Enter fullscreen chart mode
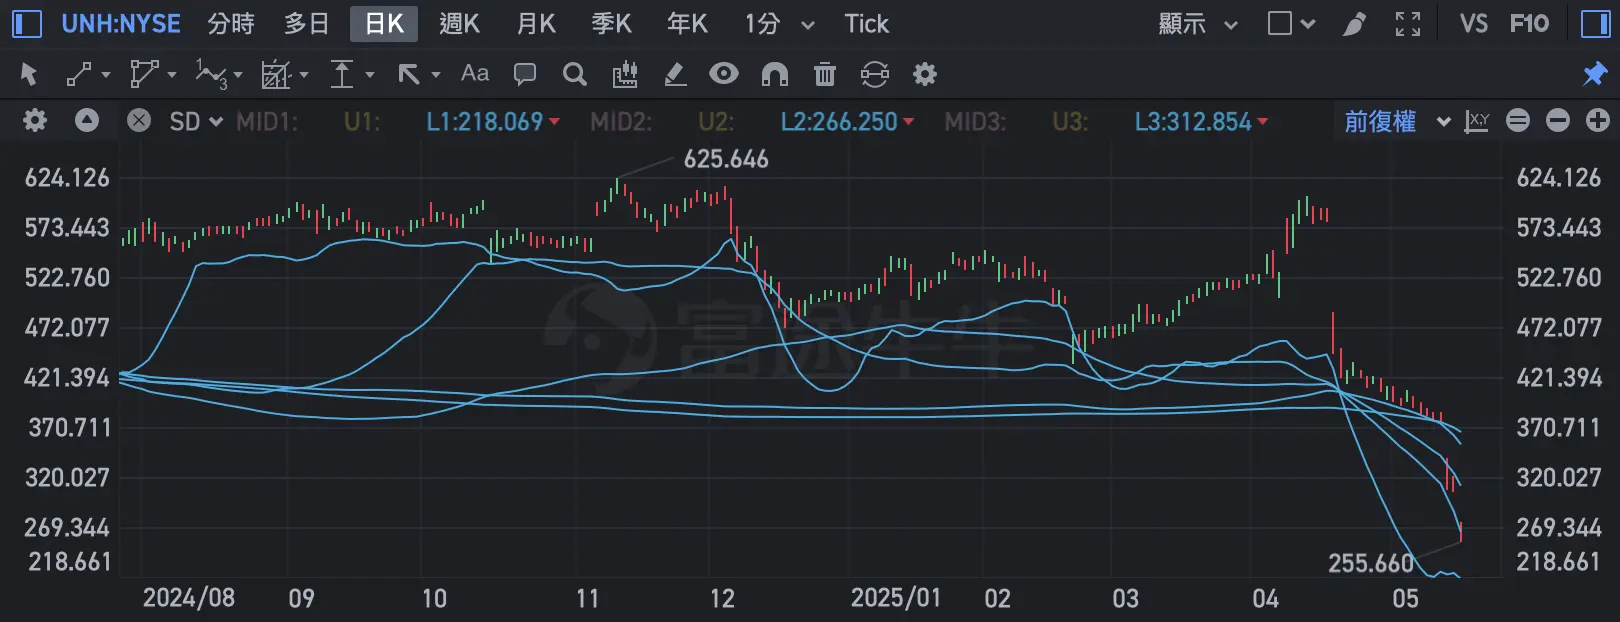This screenshot has width=1620, height=622. pyautogui.click(x=1408, y=23)
